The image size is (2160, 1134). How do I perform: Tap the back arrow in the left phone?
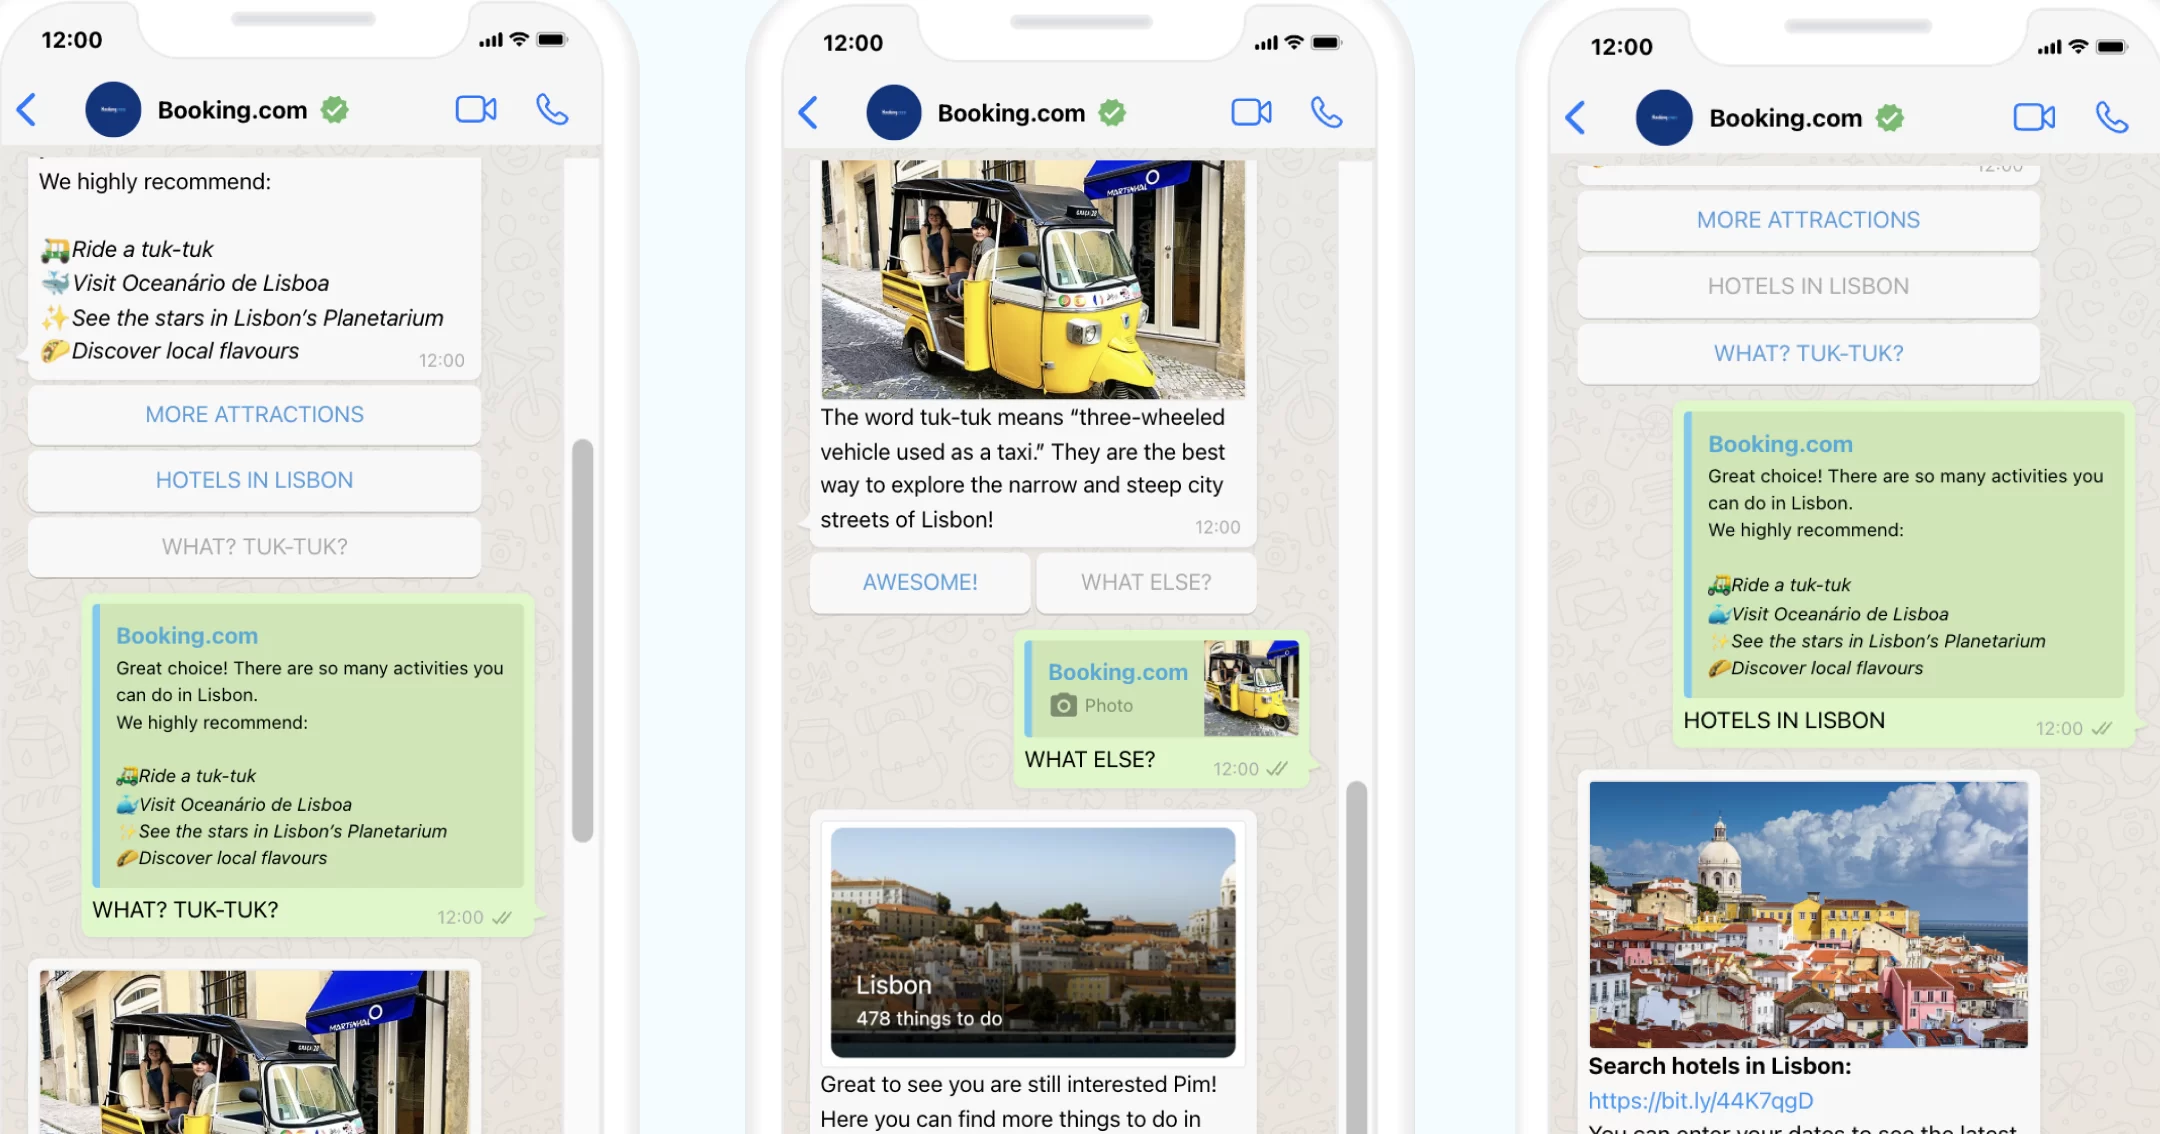pyautogui.click(x=27, y=110)
